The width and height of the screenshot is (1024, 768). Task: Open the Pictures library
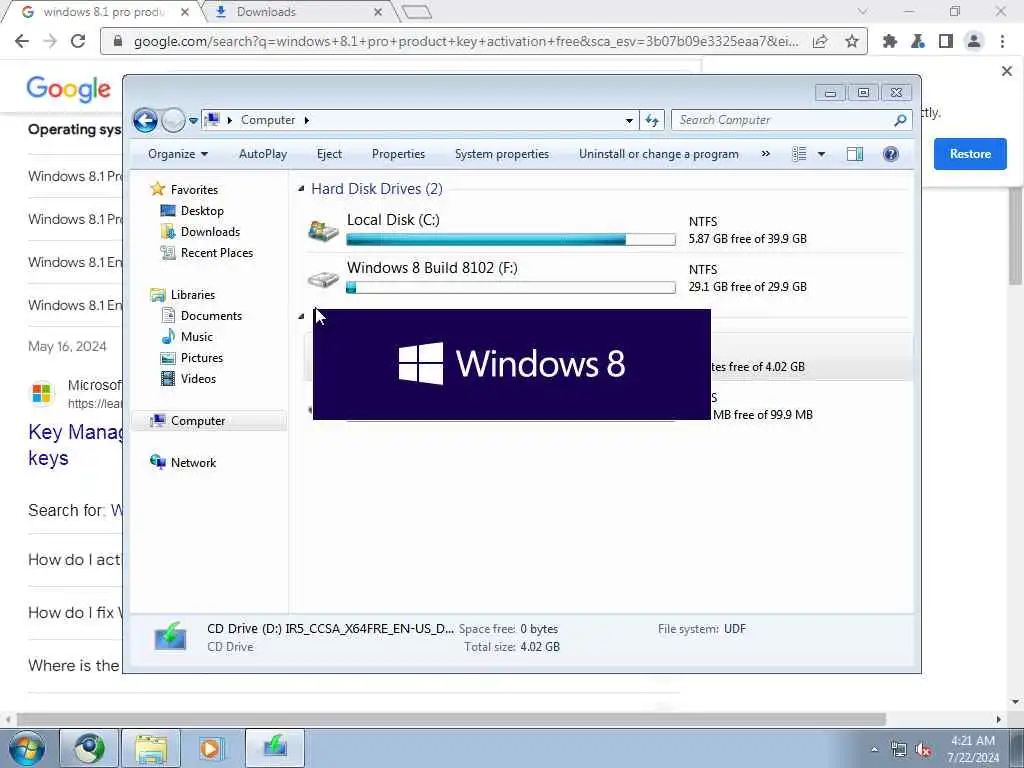[202, 358]
